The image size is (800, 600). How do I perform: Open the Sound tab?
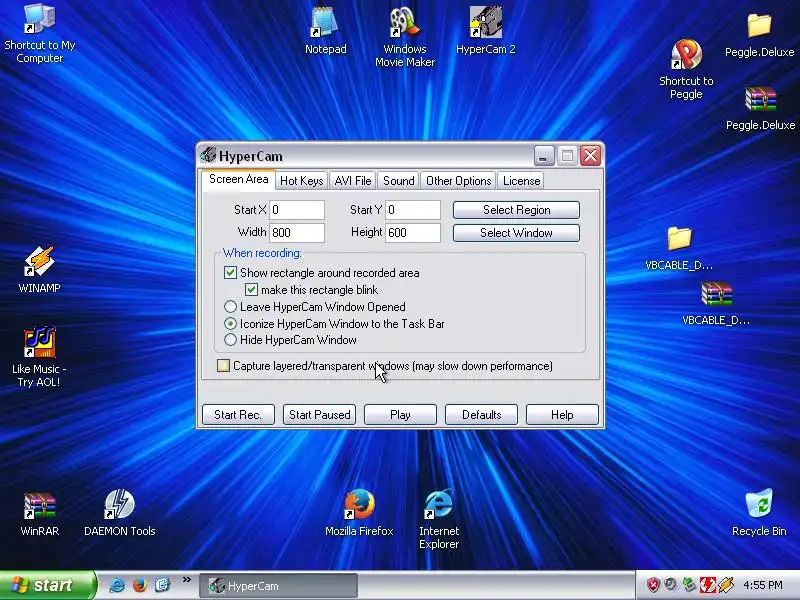pyautogui.click(x=398, y=181)
